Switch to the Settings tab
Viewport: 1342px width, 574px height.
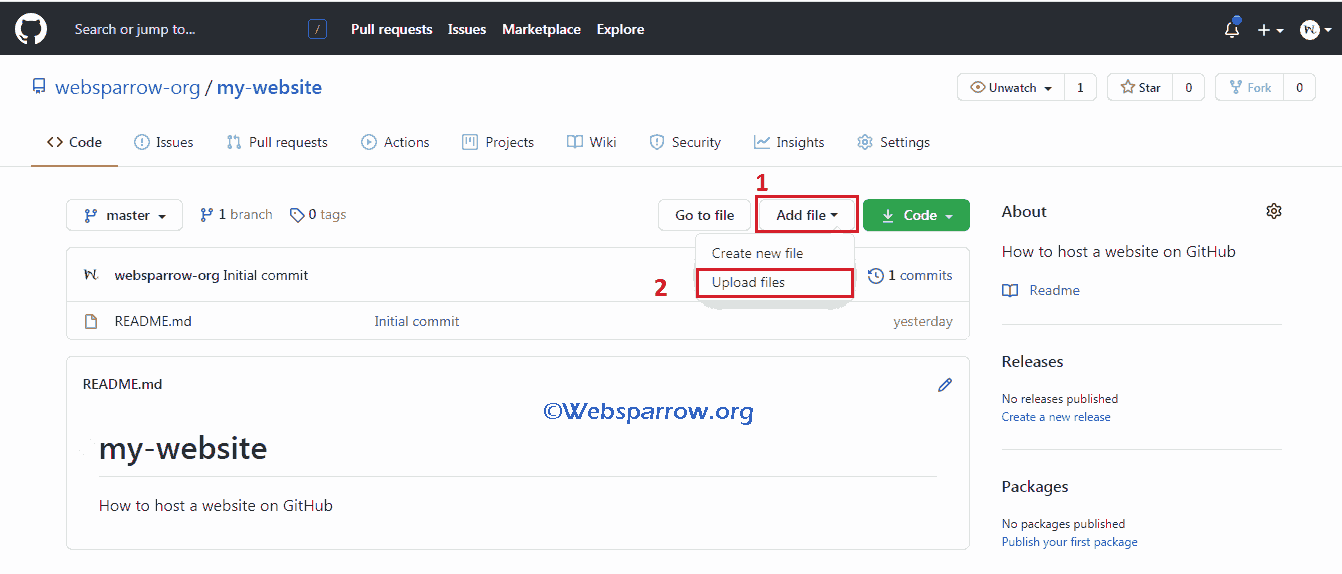point(893,143)
